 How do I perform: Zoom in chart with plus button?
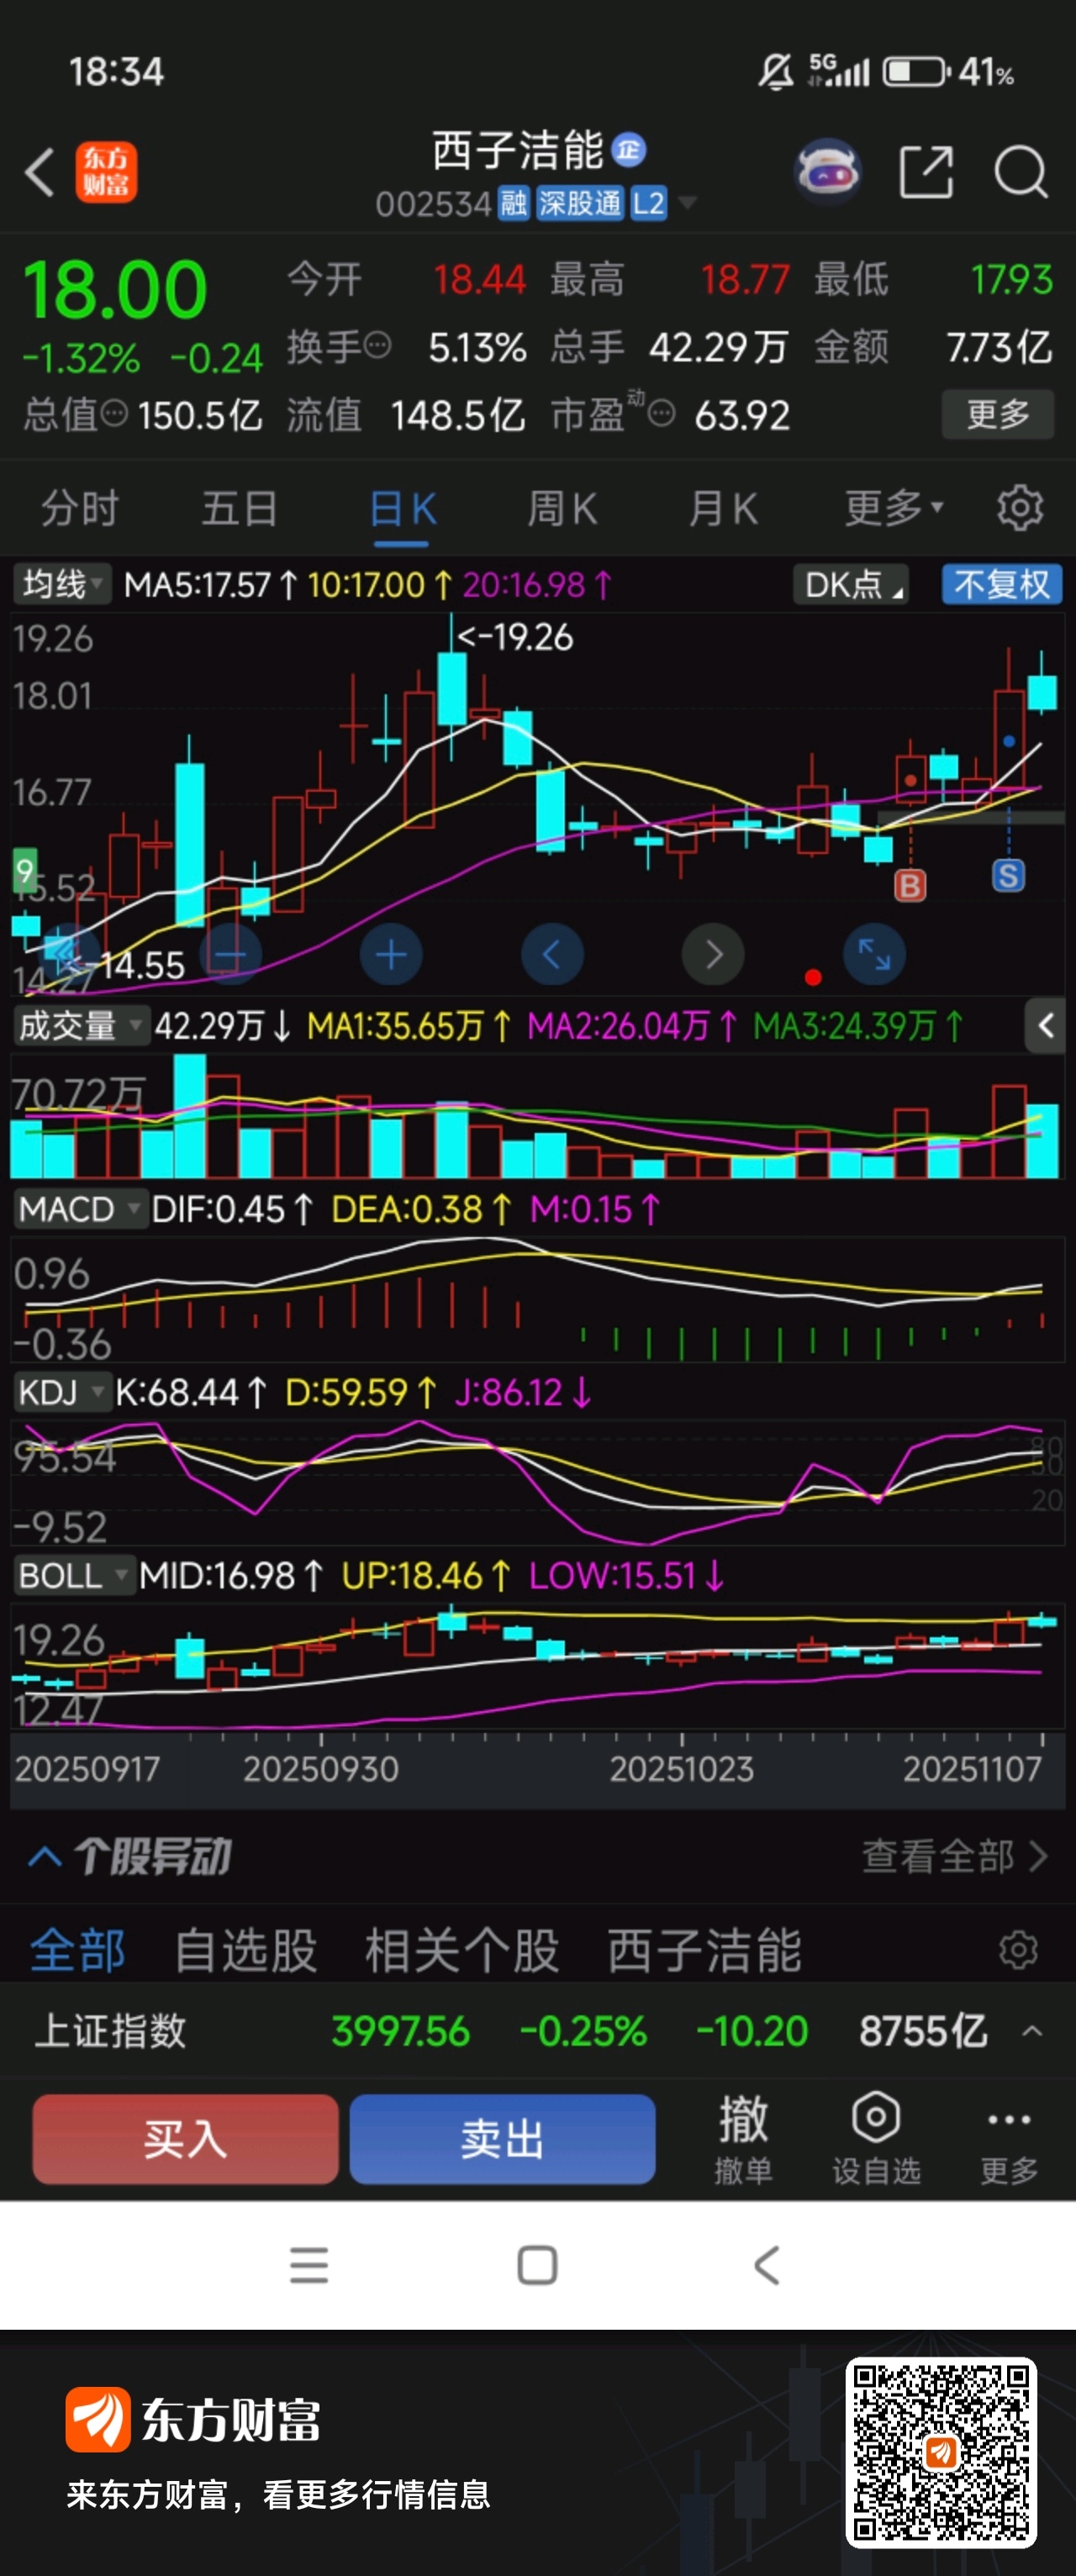pos(391,955)
